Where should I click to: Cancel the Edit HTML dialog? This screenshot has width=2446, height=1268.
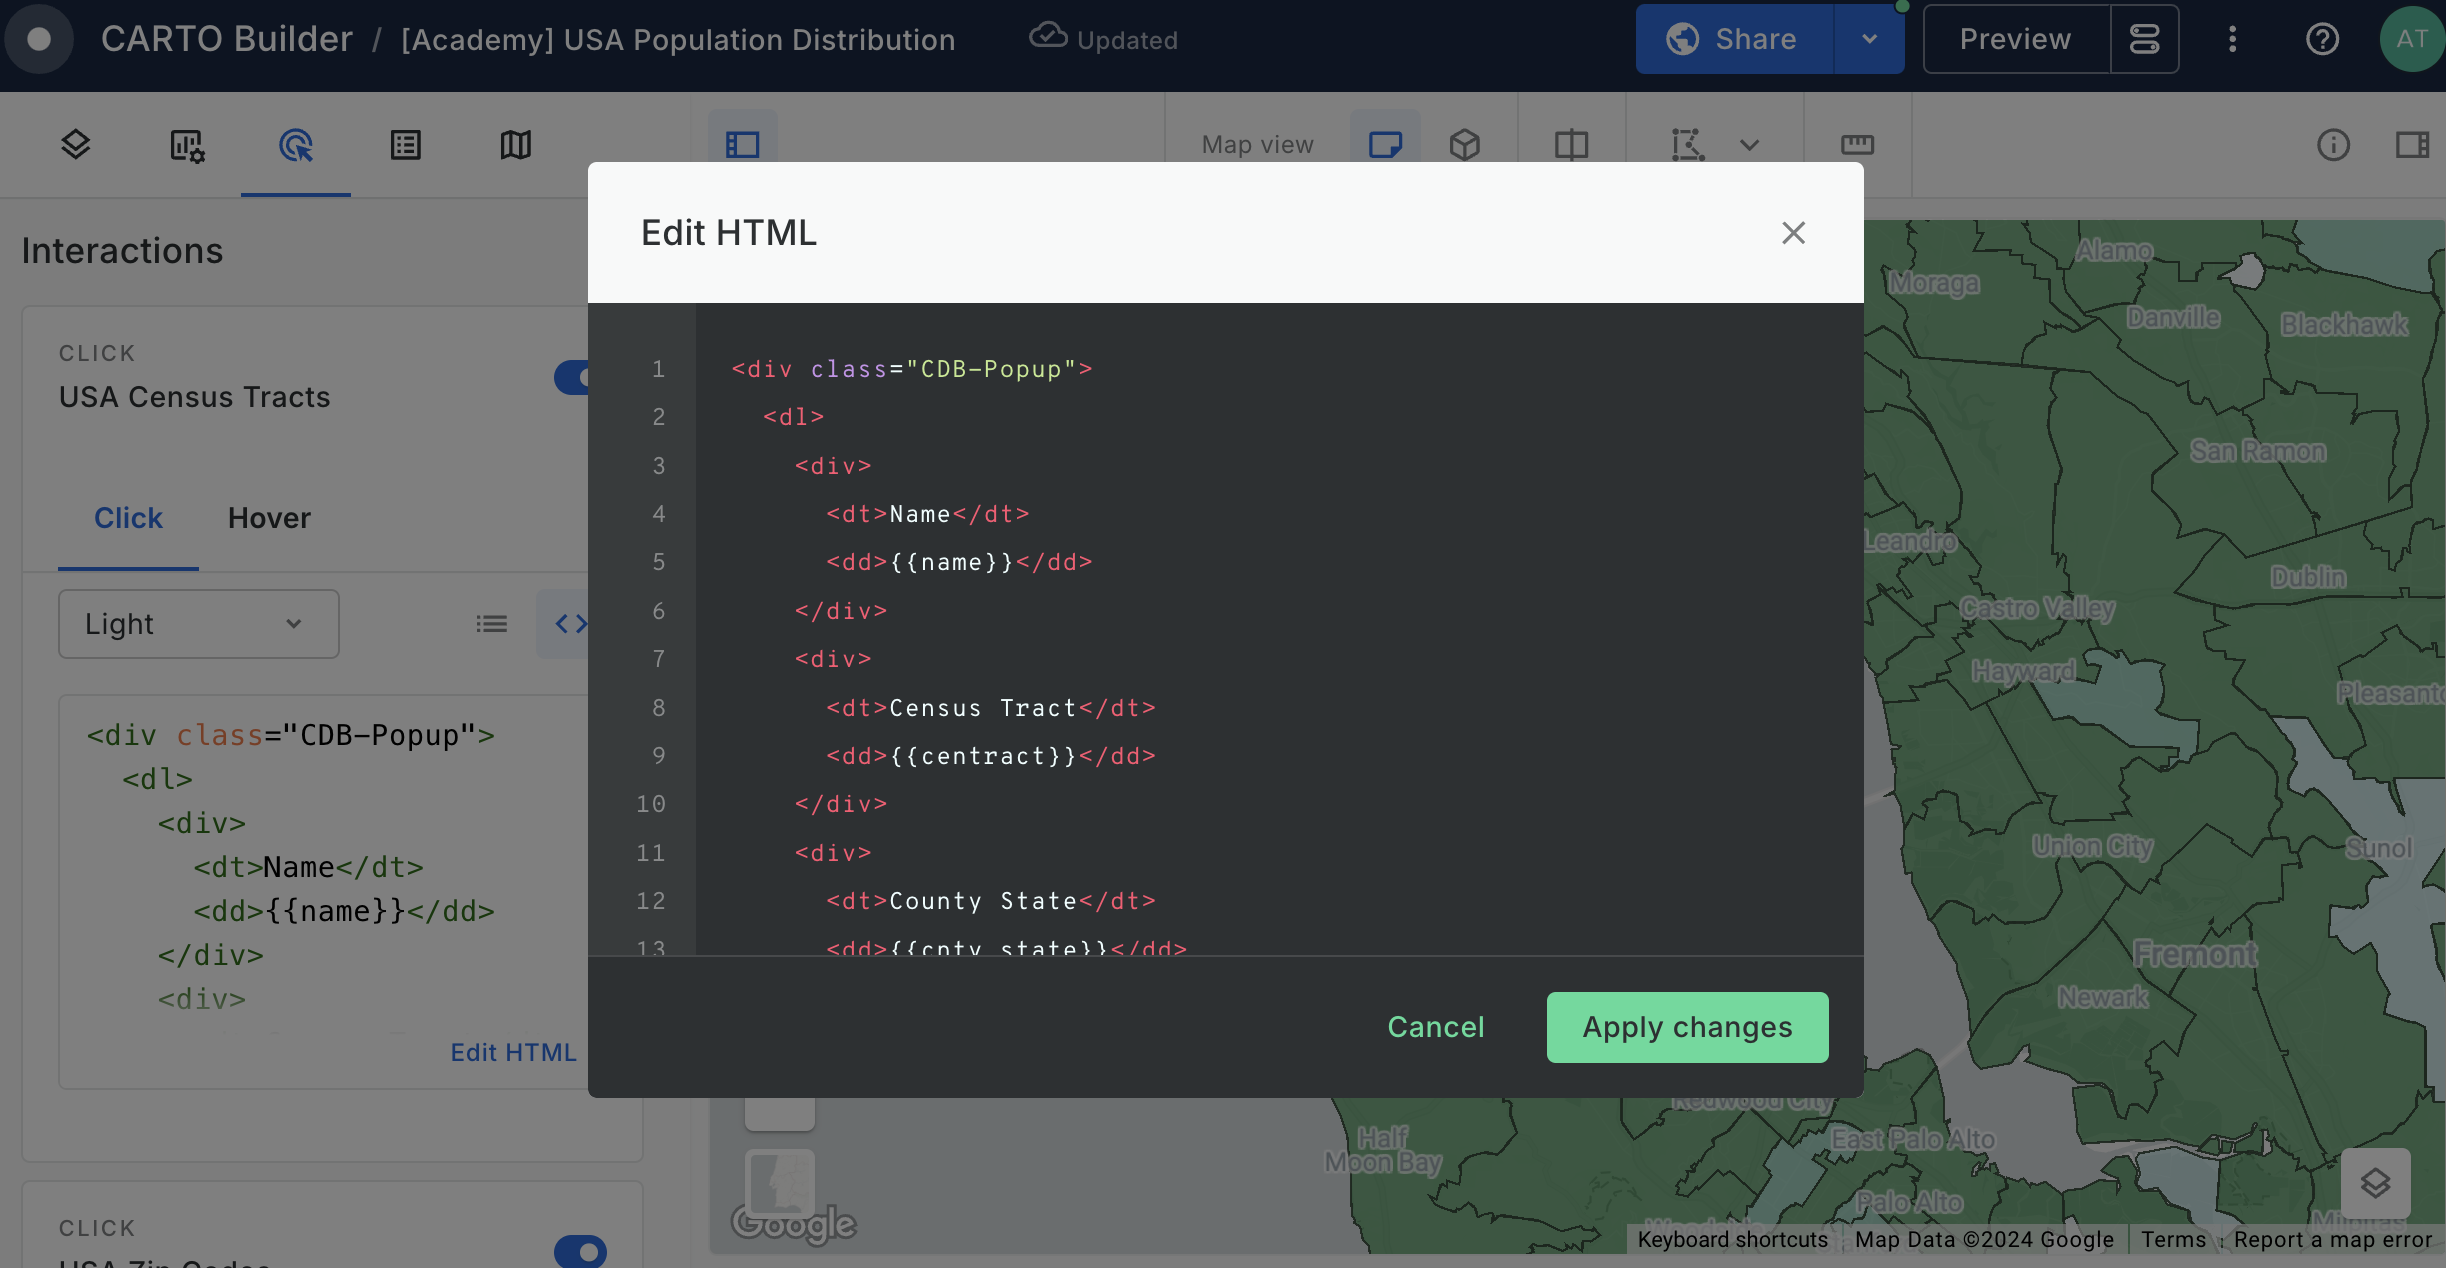[1435, 1027]
